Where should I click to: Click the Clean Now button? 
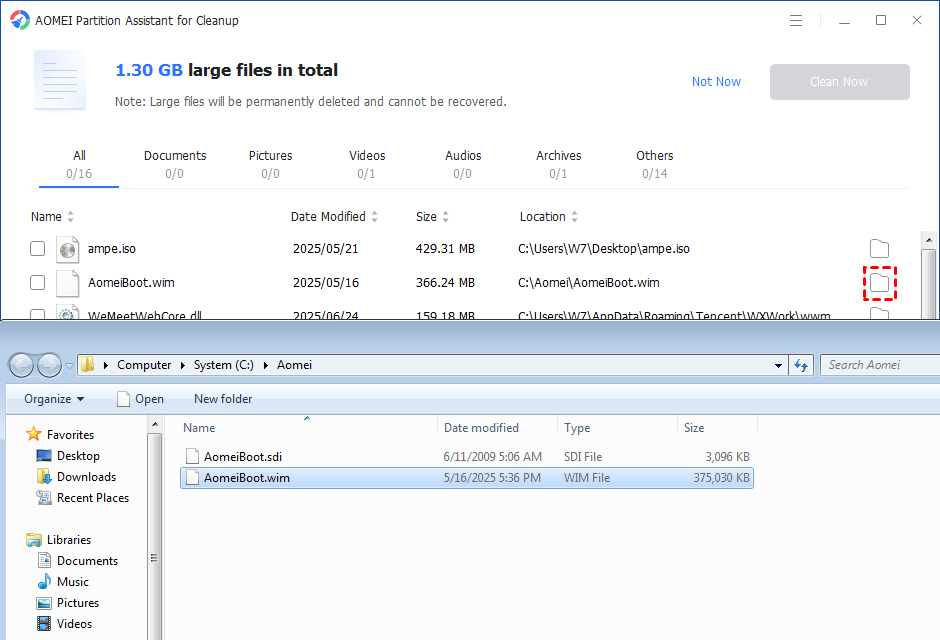839,81
